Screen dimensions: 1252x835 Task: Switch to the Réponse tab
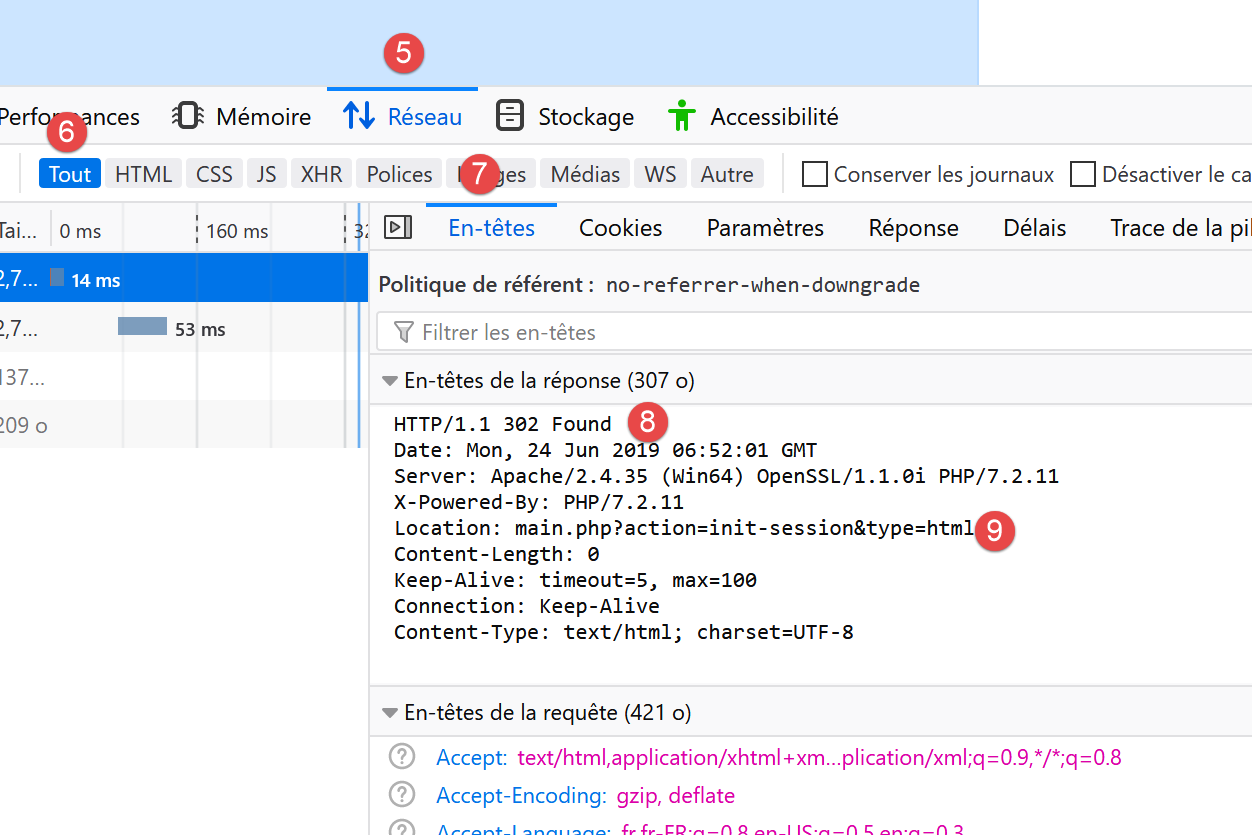913,228
